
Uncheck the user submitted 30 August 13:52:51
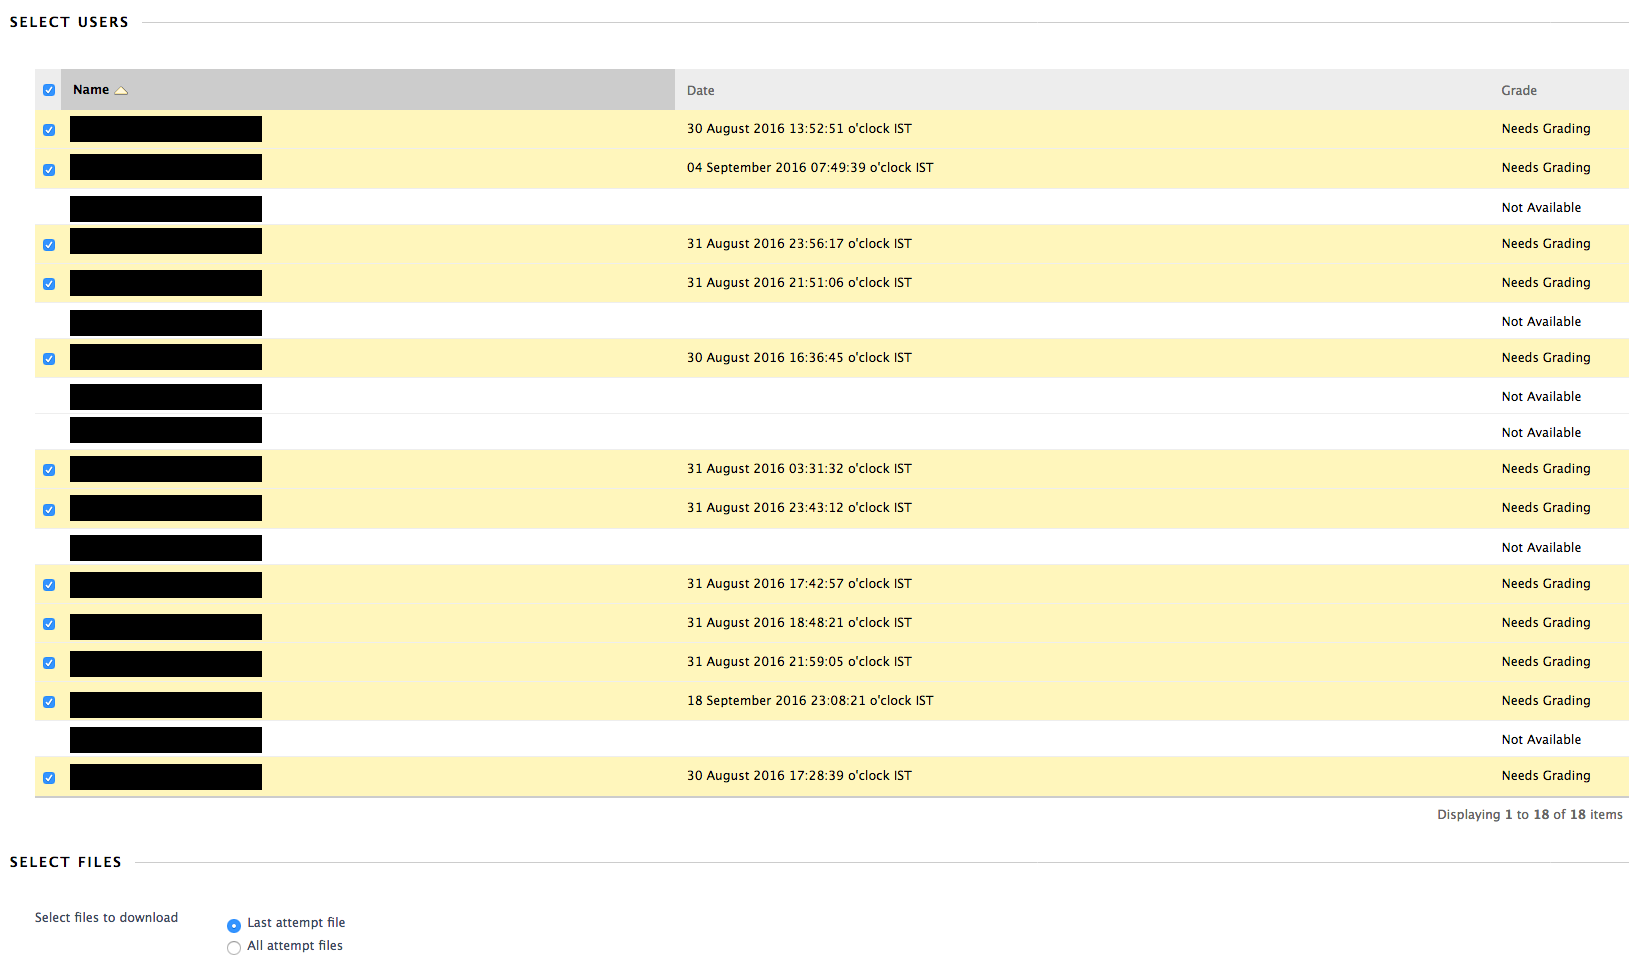pyautogui.click(x=49, y=130)
